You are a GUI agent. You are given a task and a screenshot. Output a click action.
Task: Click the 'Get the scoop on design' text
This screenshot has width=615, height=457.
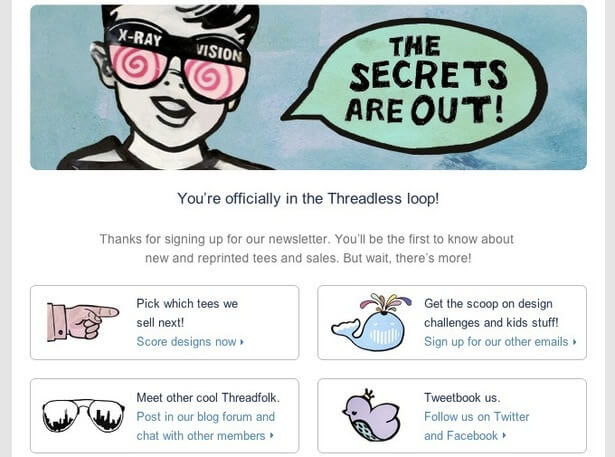488,304
